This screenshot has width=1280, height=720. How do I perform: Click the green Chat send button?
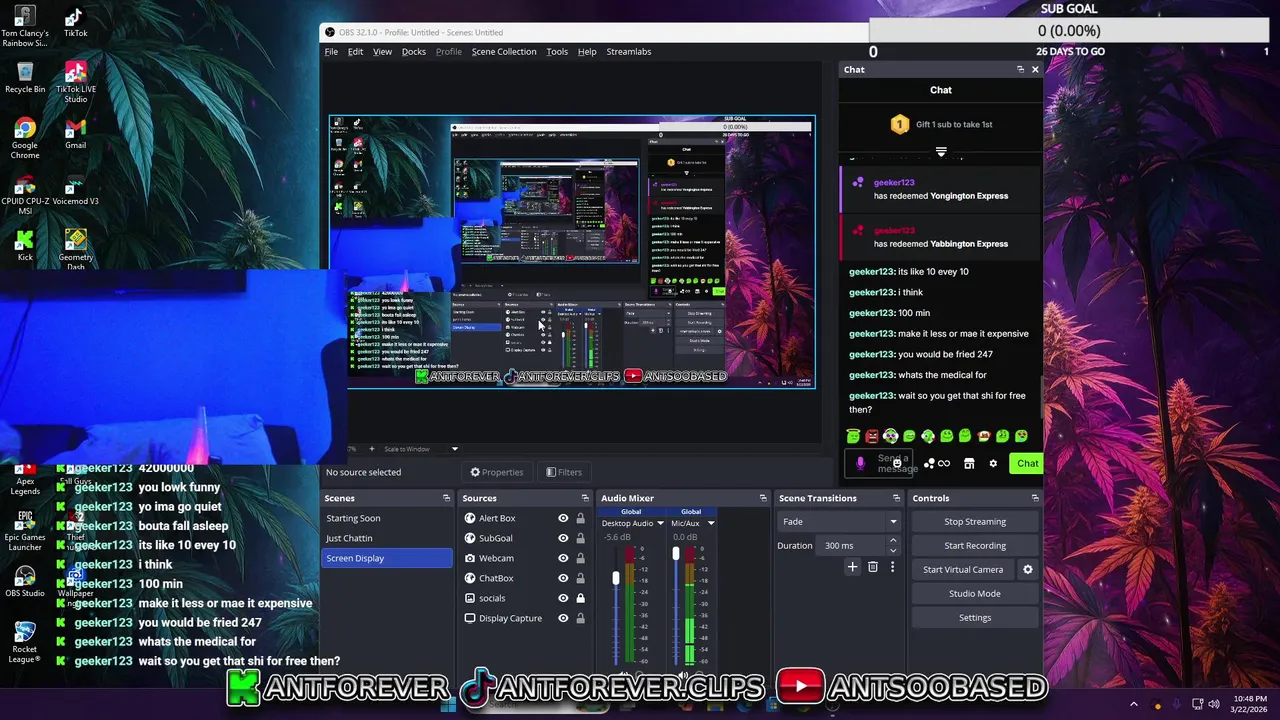[1028, 463]
